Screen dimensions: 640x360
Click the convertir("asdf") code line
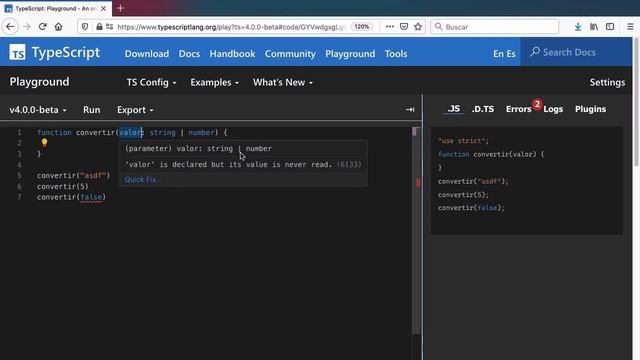pos(73,176)
